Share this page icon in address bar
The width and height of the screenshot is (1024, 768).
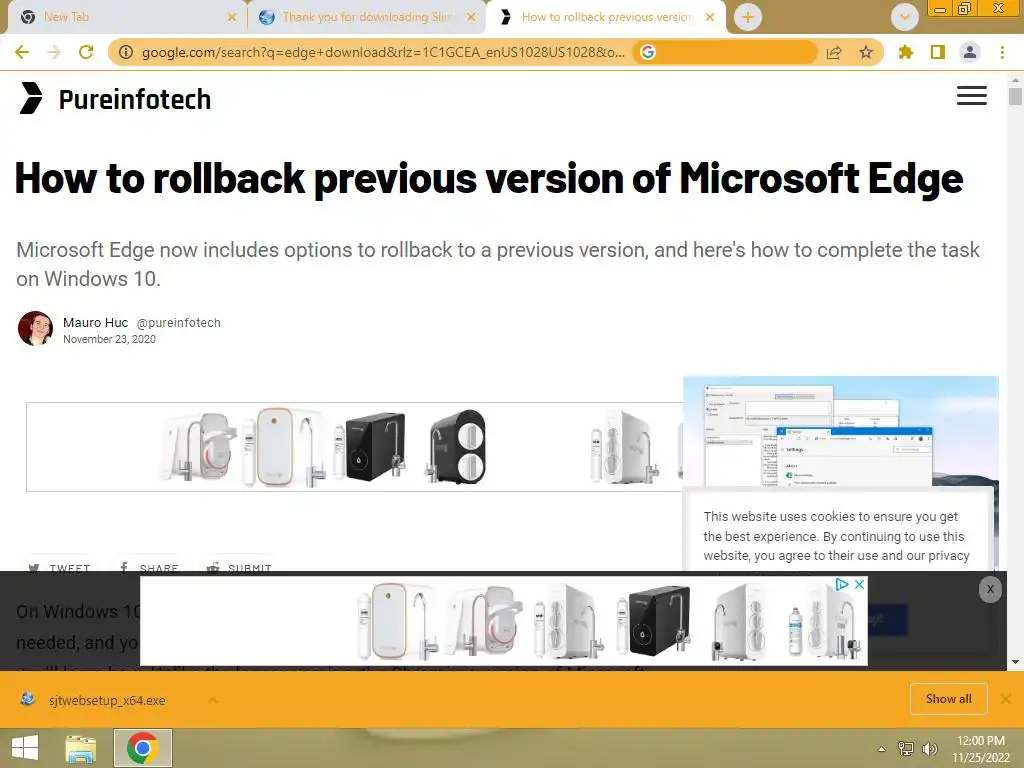click(x=834, y=52)
